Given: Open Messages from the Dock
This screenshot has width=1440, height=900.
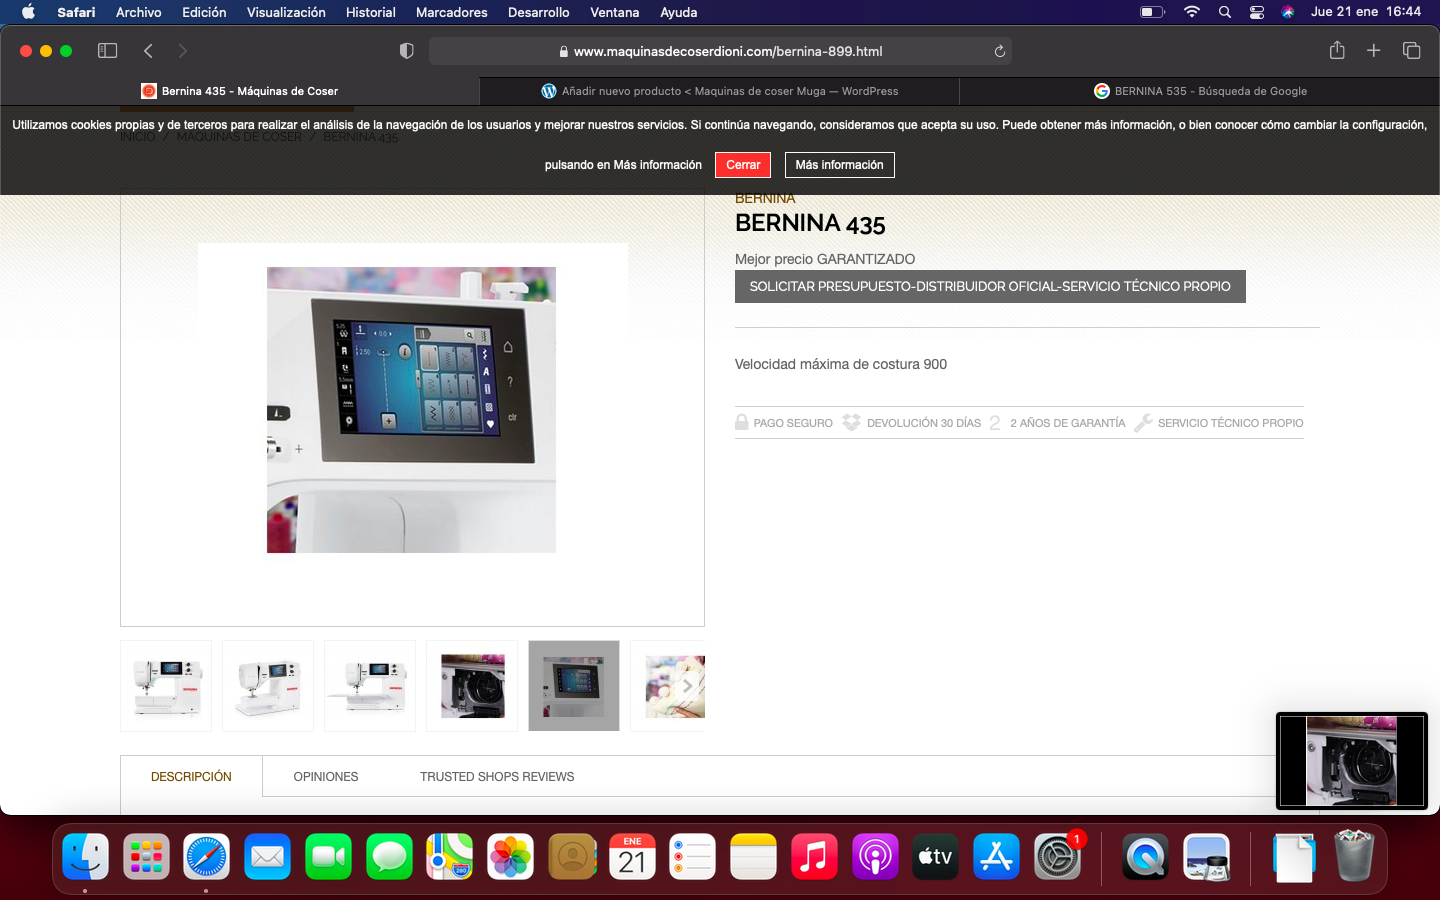Looking at the screenshot, I should [389, 857].
